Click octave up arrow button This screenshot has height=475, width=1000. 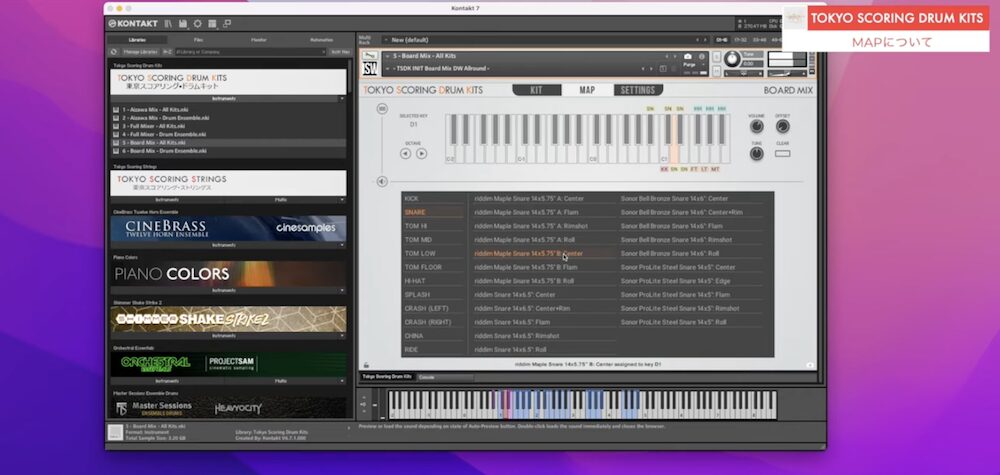coord(421,154)
